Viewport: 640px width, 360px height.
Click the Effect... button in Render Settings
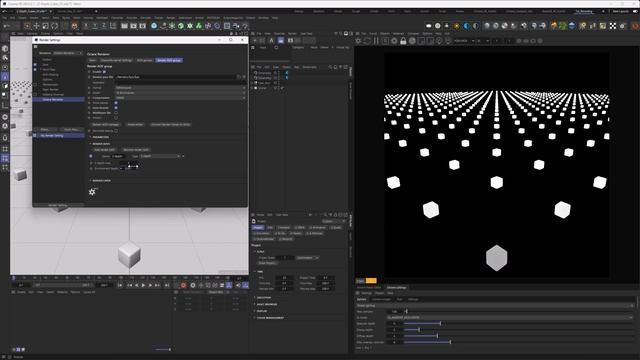click(45, 129)
